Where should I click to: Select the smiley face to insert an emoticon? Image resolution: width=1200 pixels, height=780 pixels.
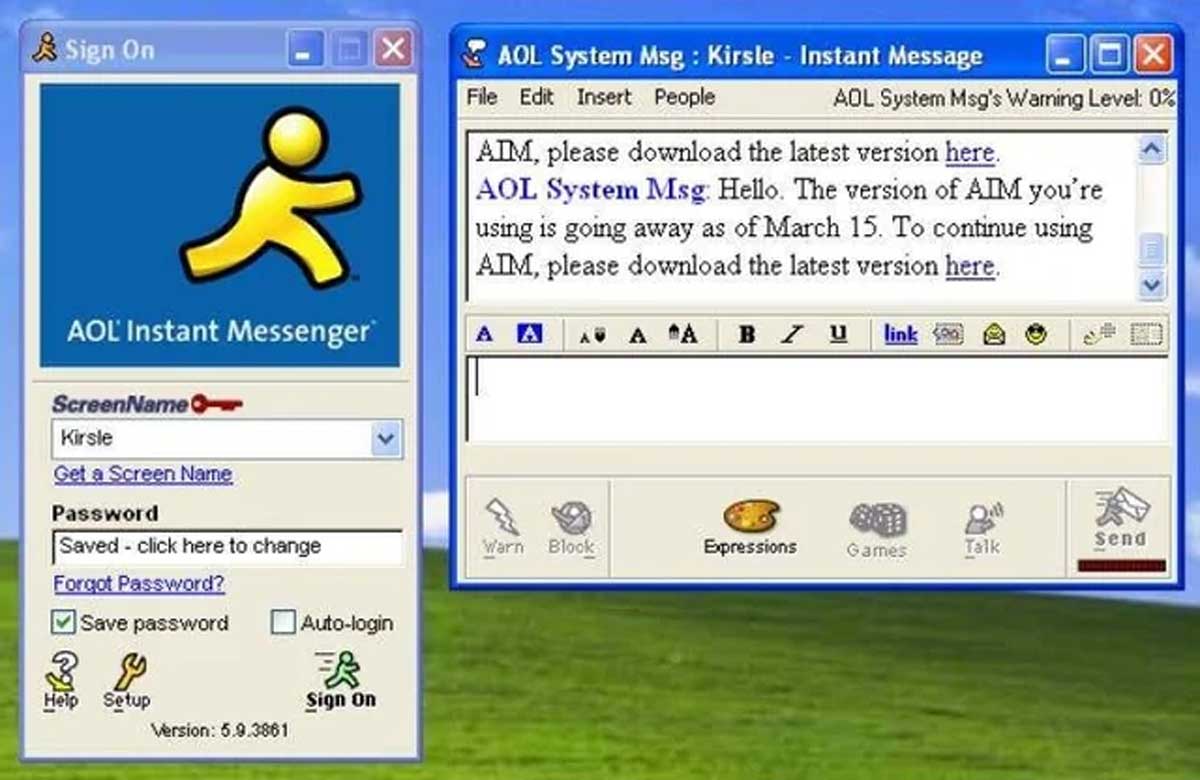[x=1036, y=334]
